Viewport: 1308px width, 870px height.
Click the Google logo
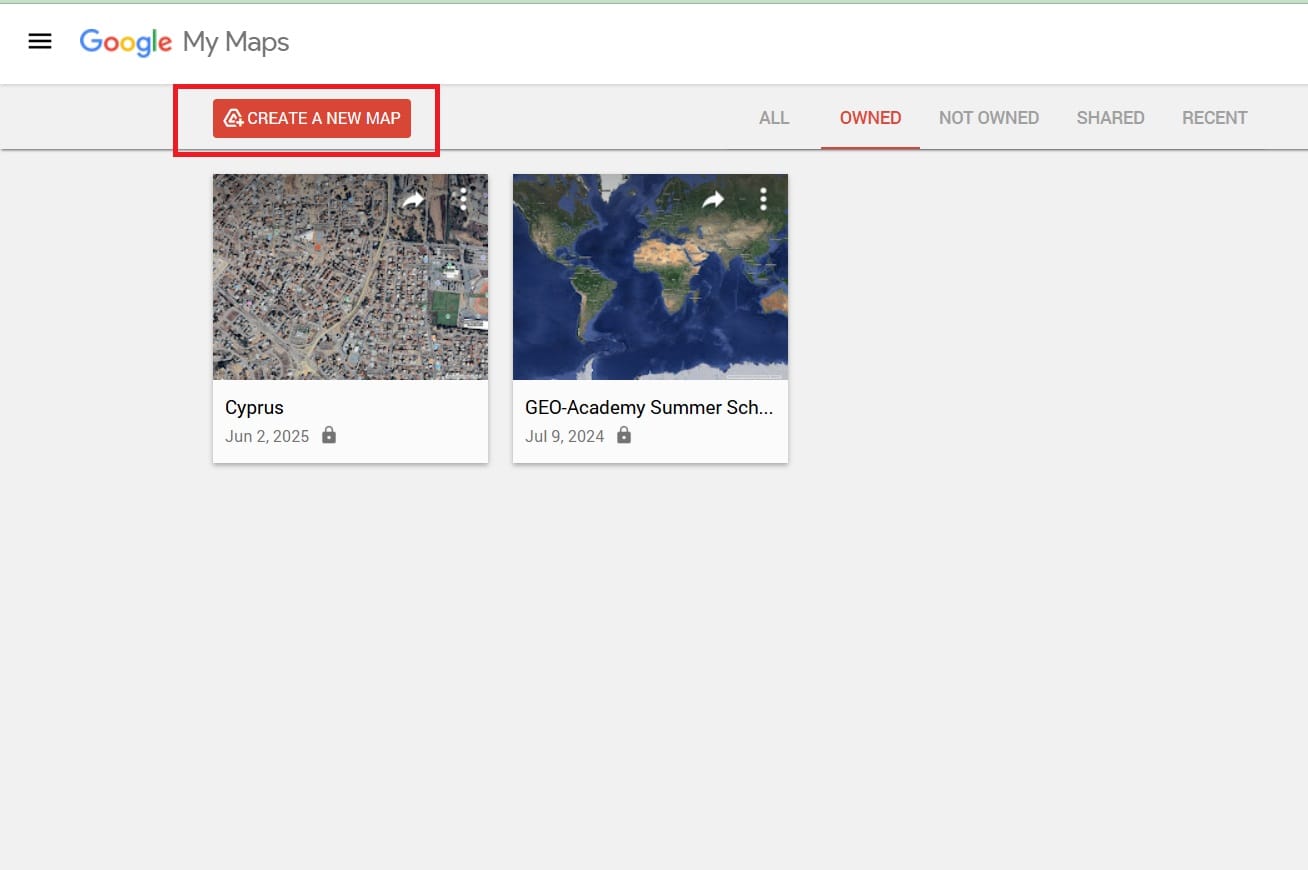point(126,42)
